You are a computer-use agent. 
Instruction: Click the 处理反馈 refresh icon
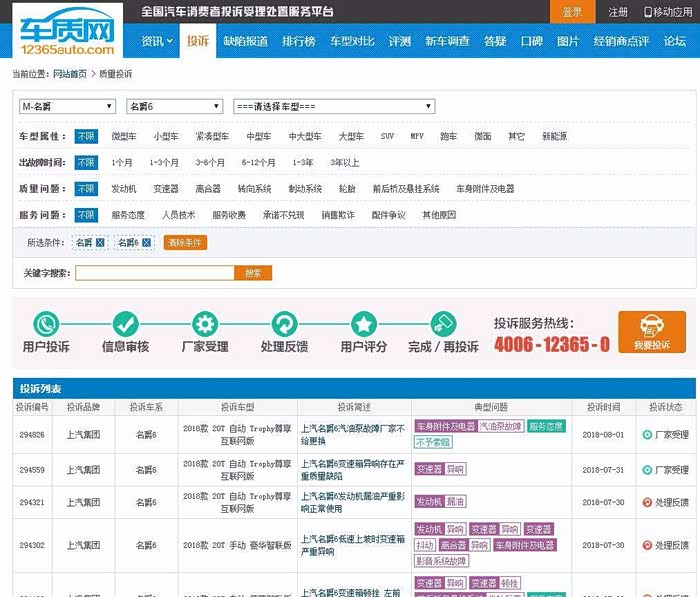pos(284,324)
